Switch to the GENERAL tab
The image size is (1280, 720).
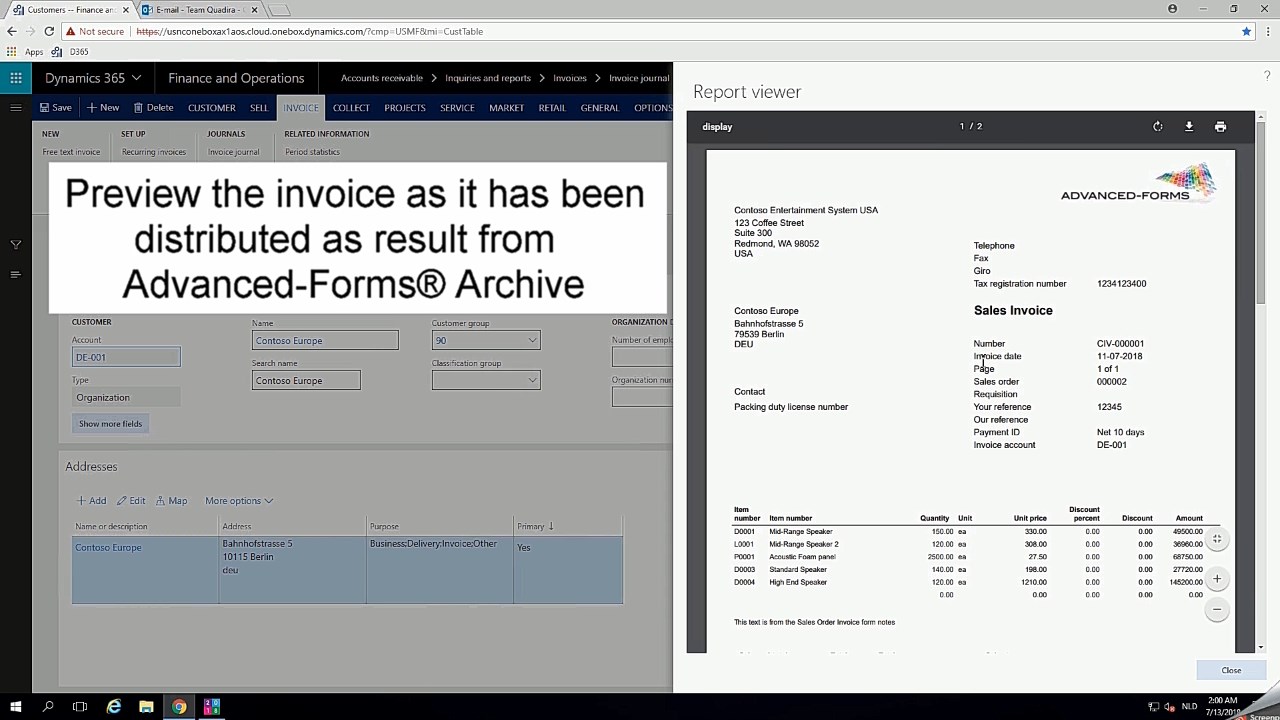pyautogui.click(x=600, y=108)
